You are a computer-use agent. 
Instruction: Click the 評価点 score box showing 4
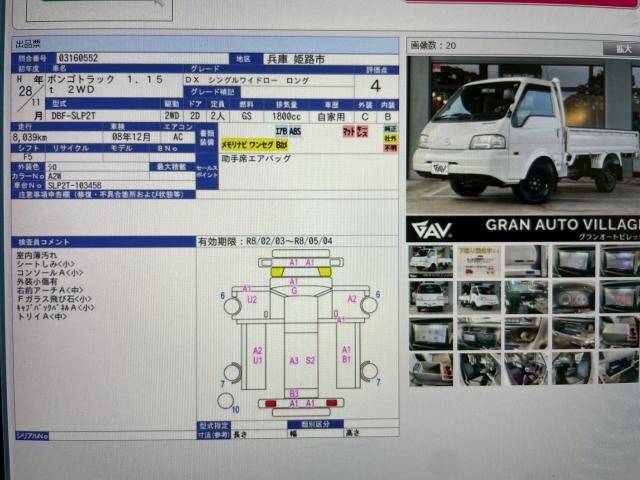click(x=375, y=86)
